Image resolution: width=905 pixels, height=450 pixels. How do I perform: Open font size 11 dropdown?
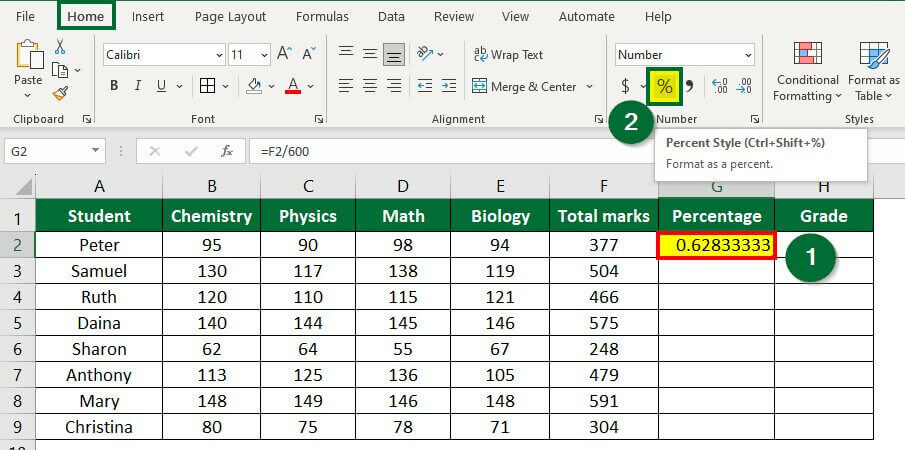click(264, 55)
